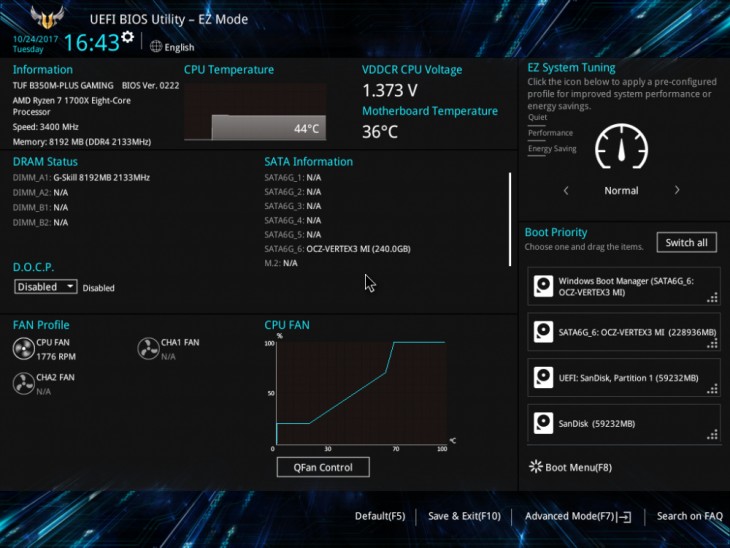Click the SATA Information scrollbar
Viewport: 730px width, 548px height.
(510, 219)
